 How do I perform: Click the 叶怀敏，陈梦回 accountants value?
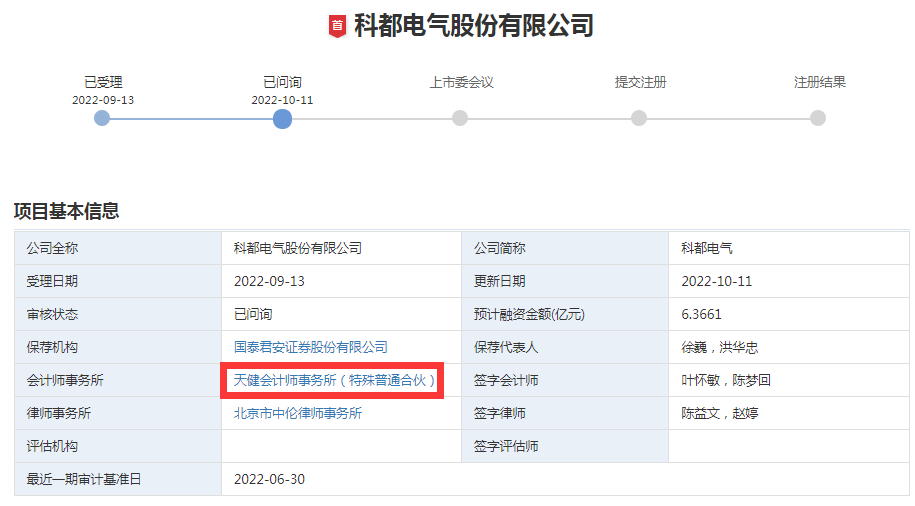pos(726,381)
